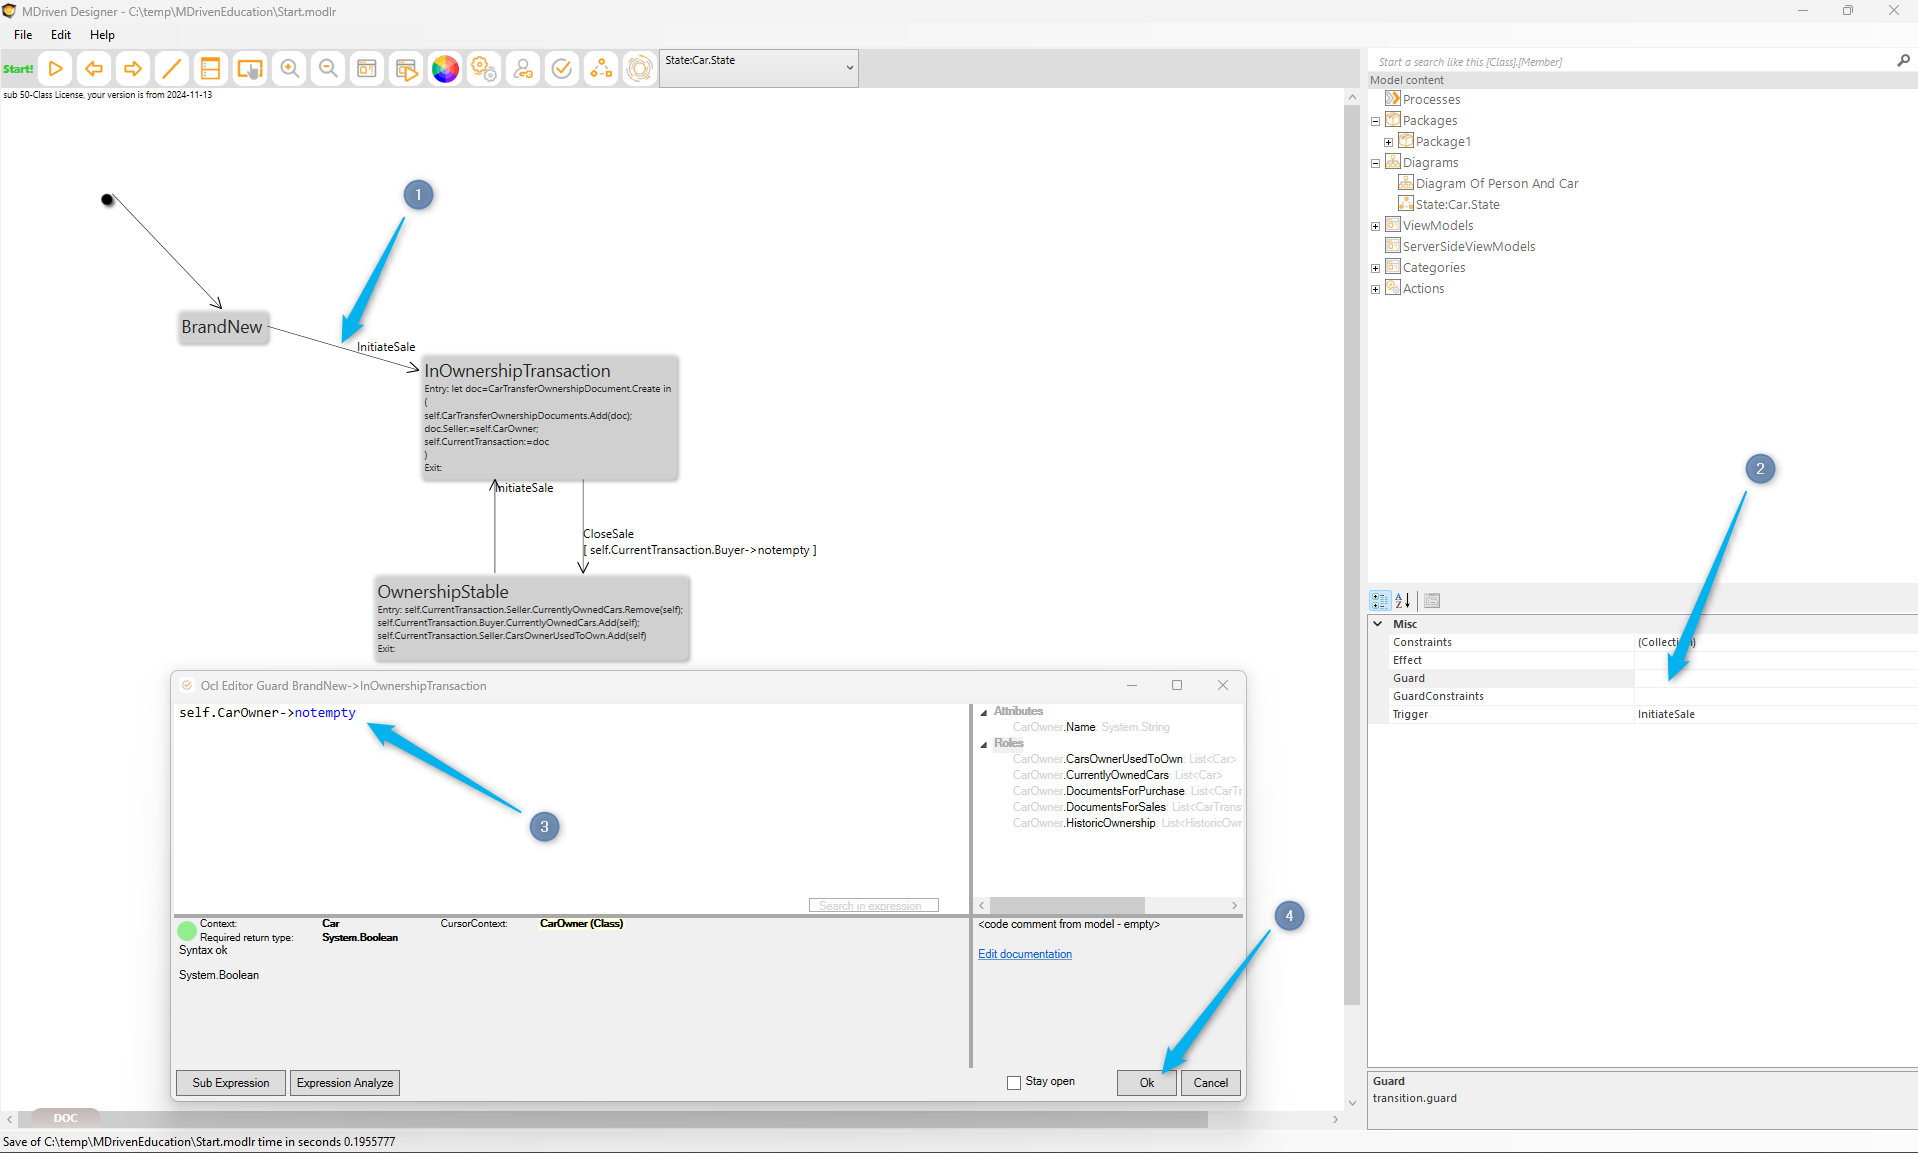Open the Help menu

(x=102, y=35)
